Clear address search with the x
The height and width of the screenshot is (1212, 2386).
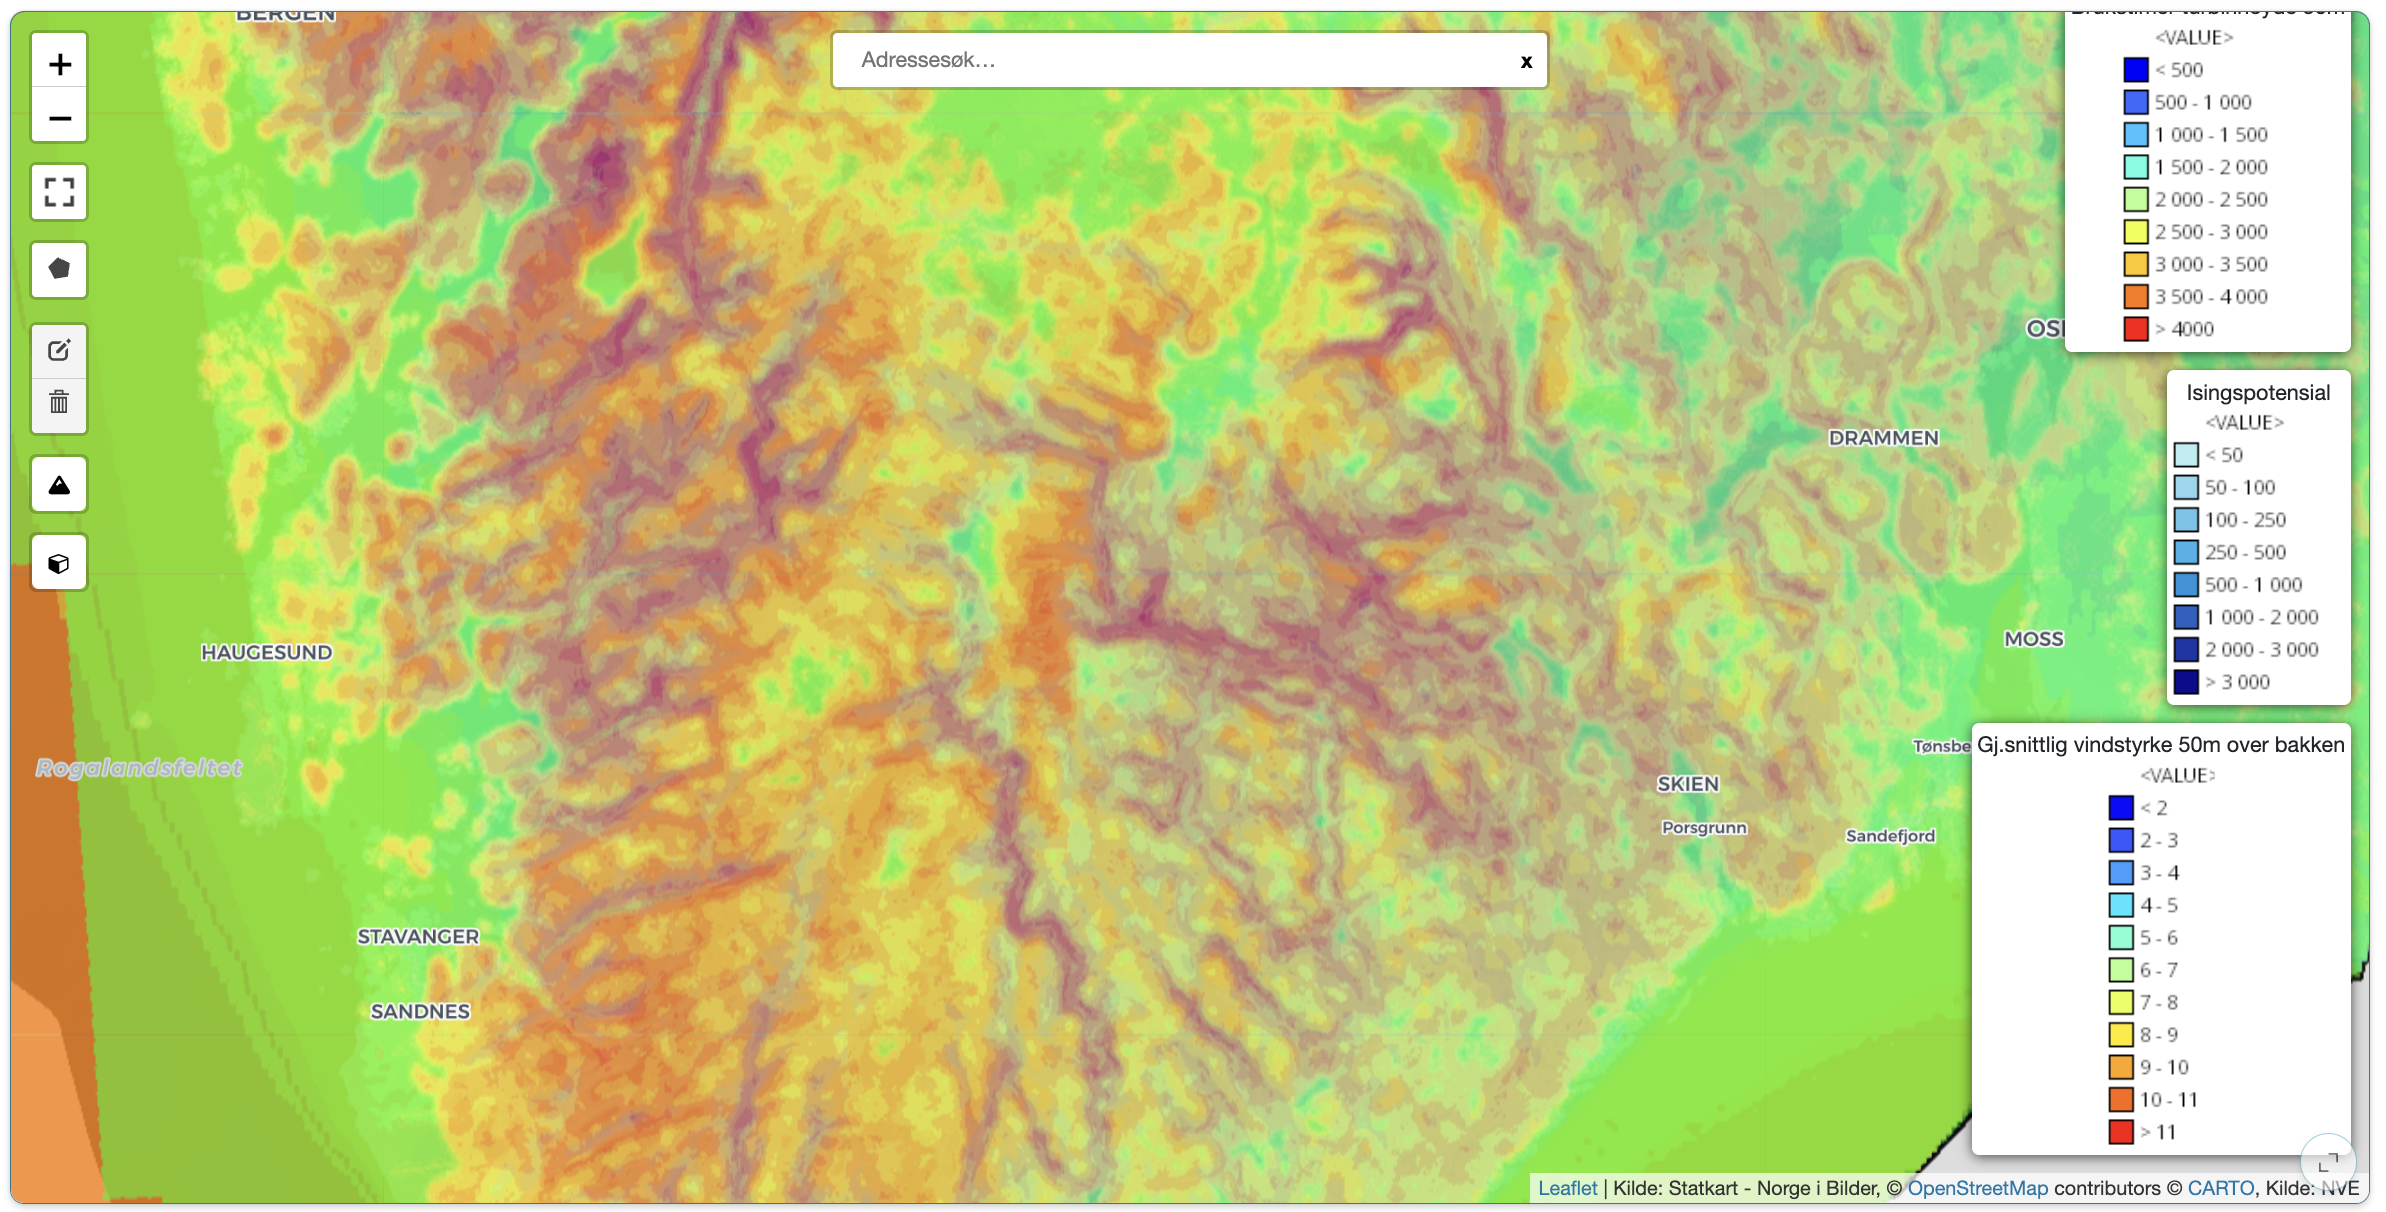tap(1526, 61)
